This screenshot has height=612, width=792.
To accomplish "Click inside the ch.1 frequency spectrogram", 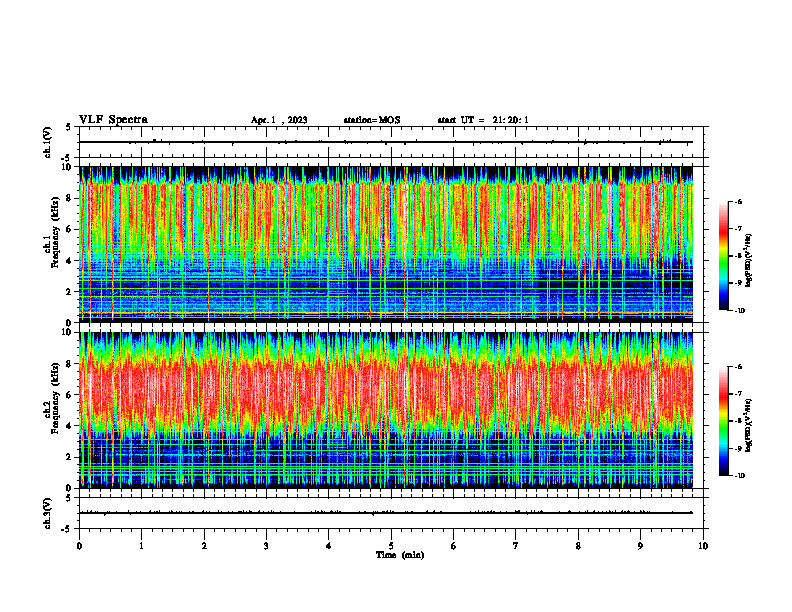I will [386, 244].
